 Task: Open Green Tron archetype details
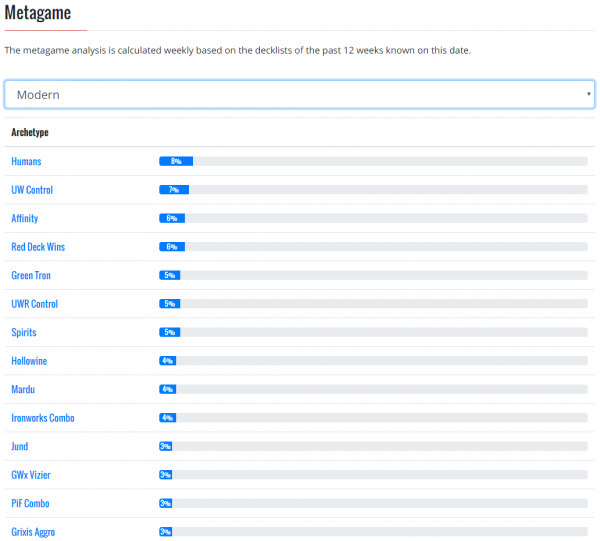coord(31,275)
